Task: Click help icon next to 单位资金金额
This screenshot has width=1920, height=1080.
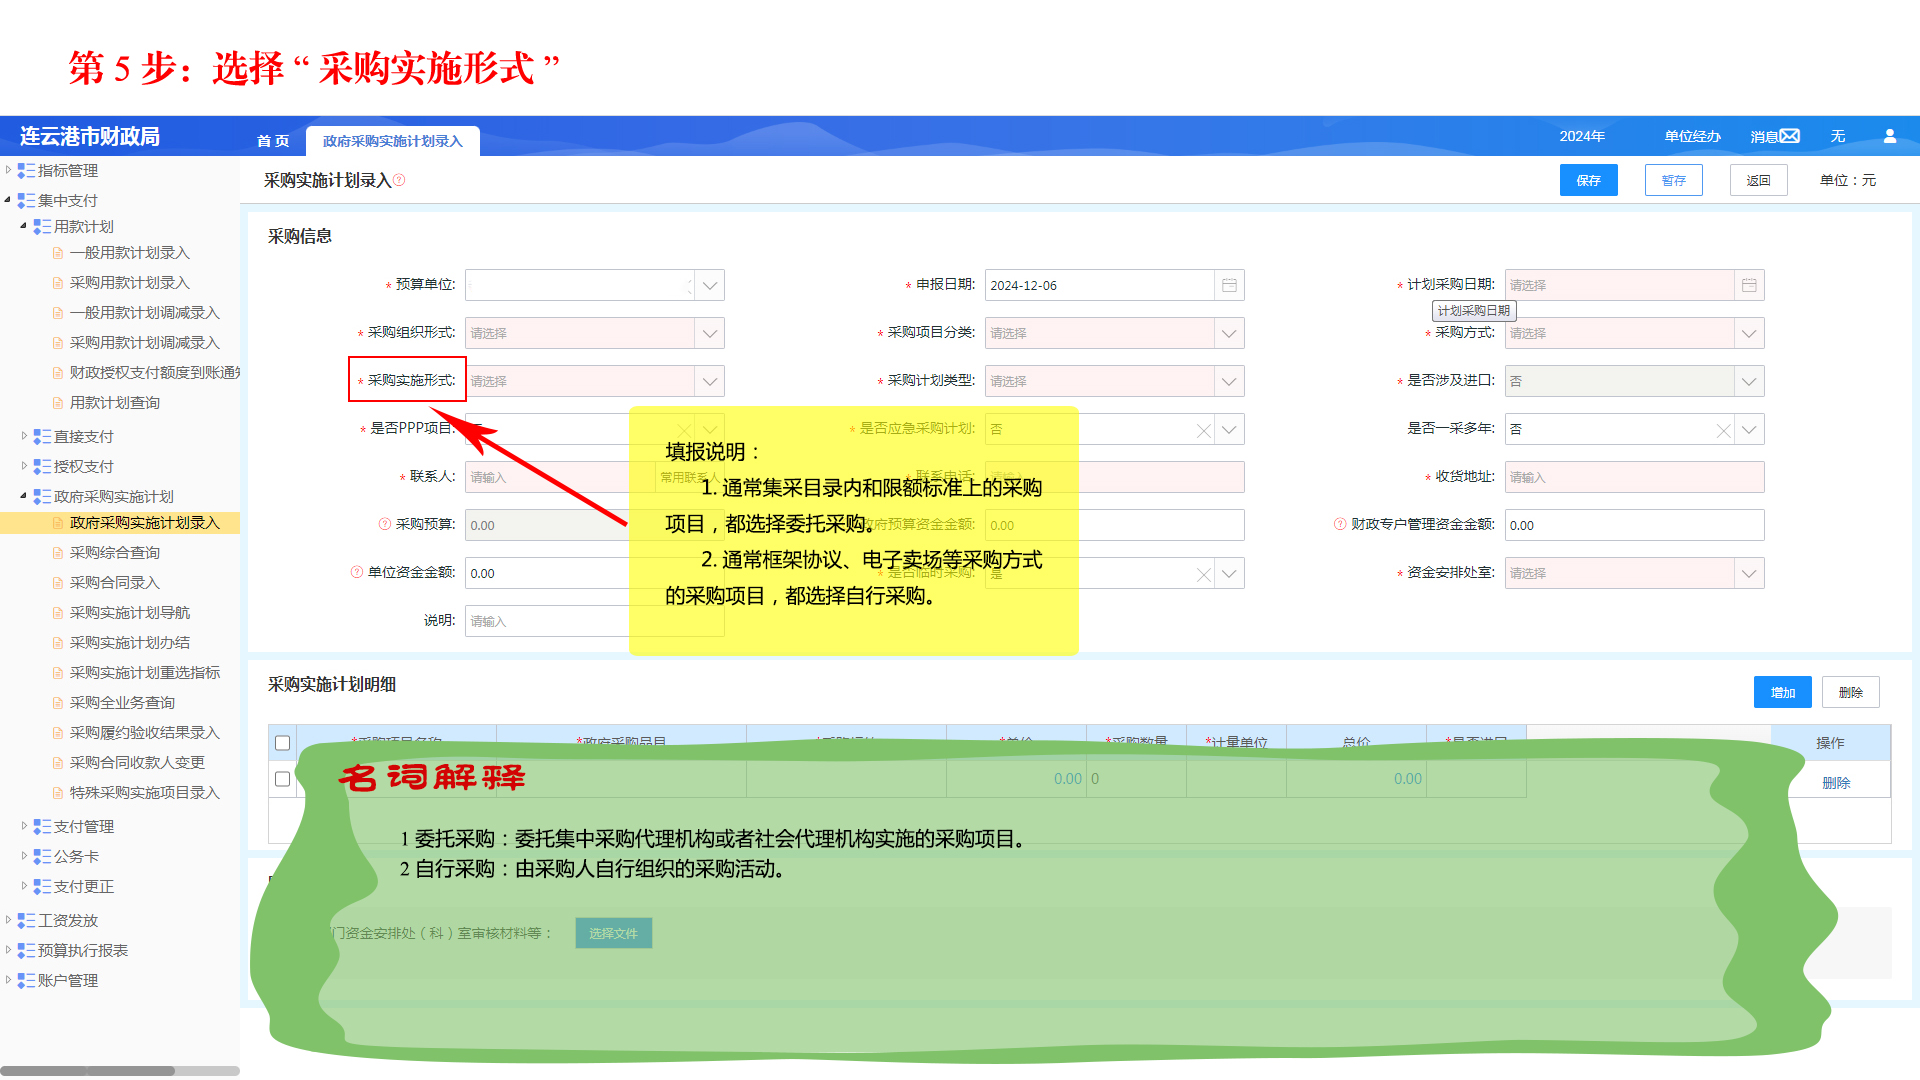Action: click(357, 572)
